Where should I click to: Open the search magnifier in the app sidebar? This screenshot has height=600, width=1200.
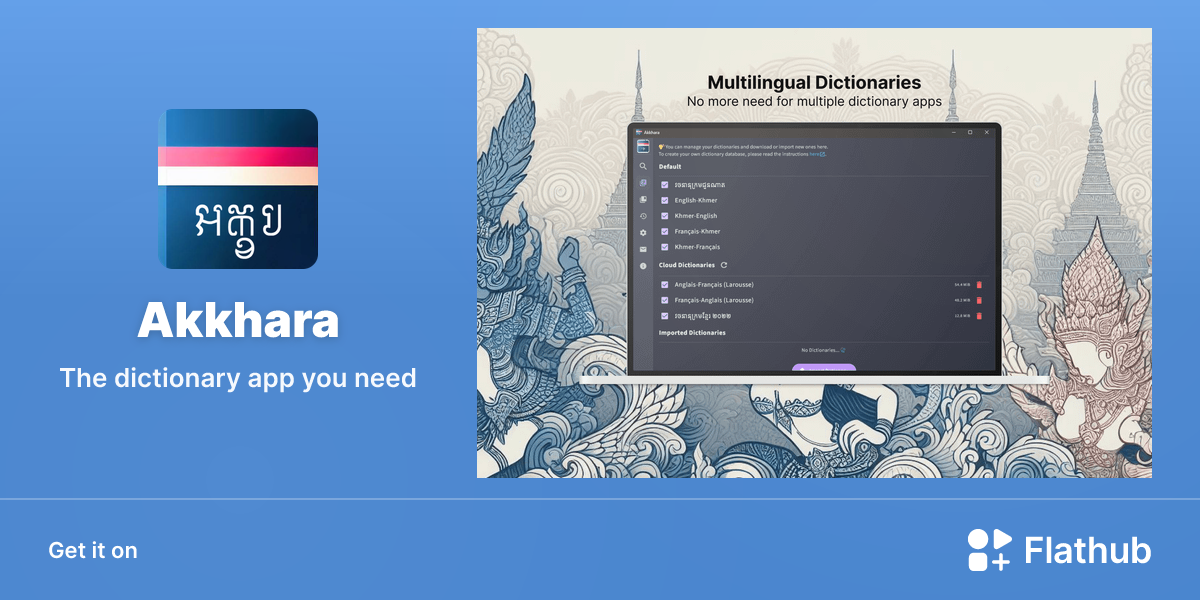pyautogui.click(x=643, y=166)
